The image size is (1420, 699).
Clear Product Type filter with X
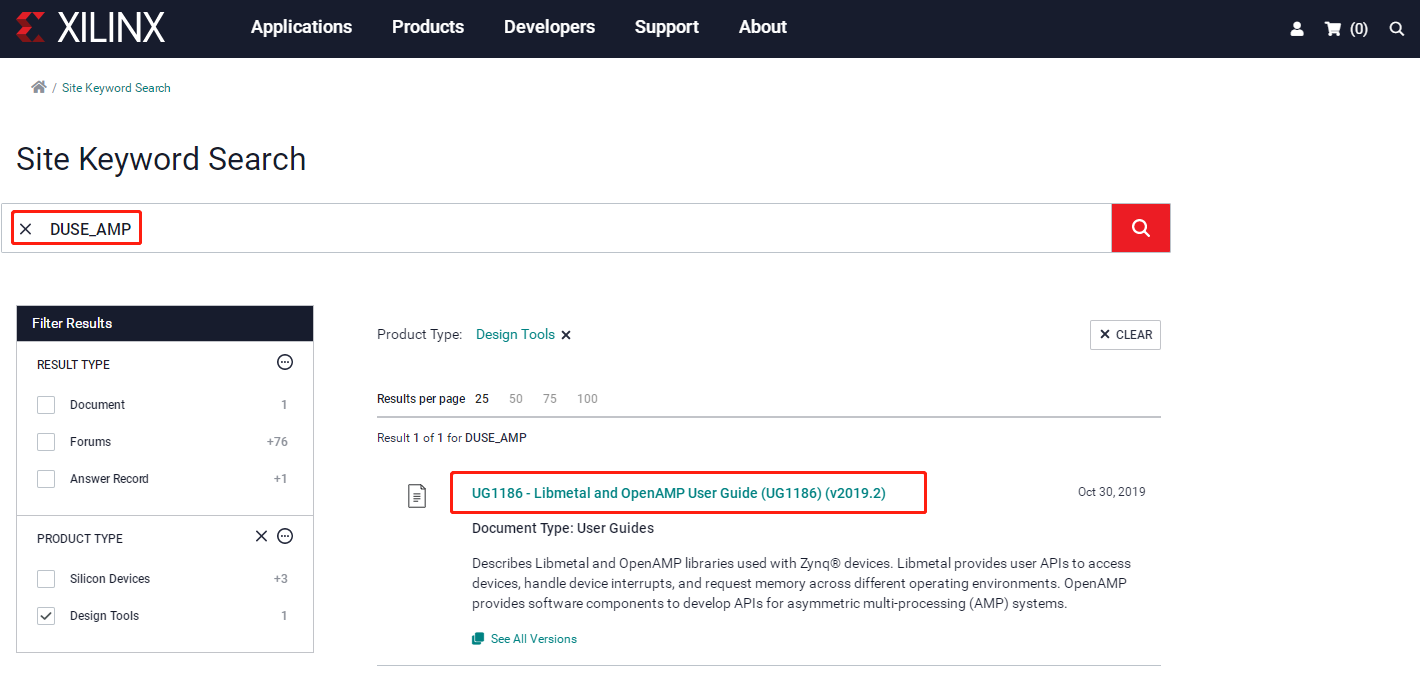[x=261, y=536]
